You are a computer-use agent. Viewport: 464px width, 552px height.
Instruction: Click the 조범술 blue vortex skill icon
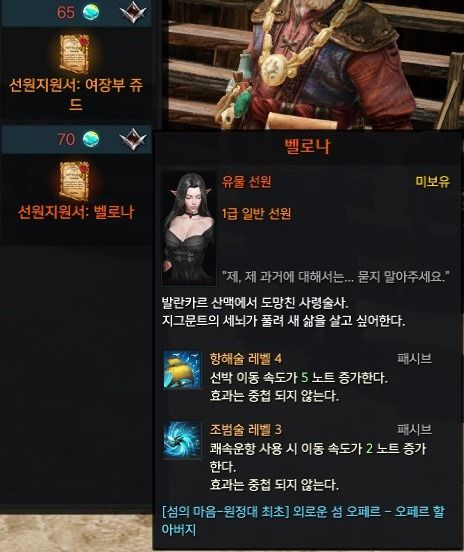(182, 440)
